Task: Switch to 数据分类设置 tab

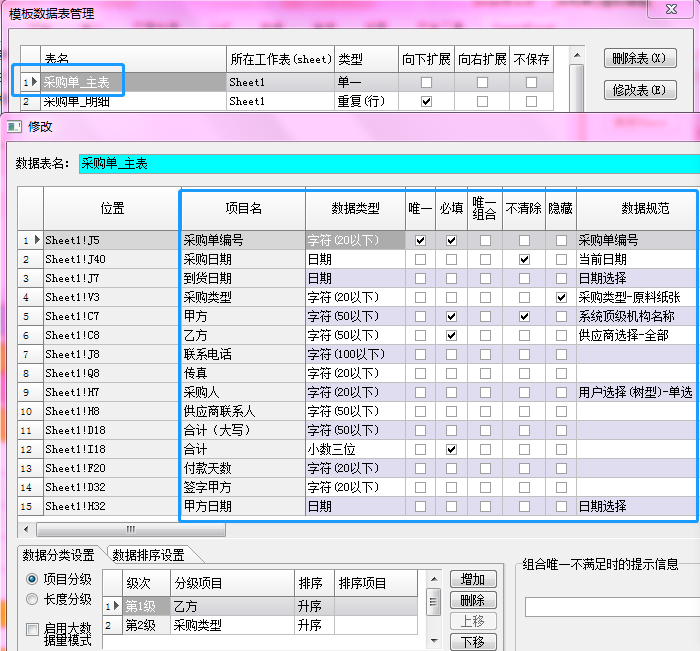Action: tap(58, 555)
